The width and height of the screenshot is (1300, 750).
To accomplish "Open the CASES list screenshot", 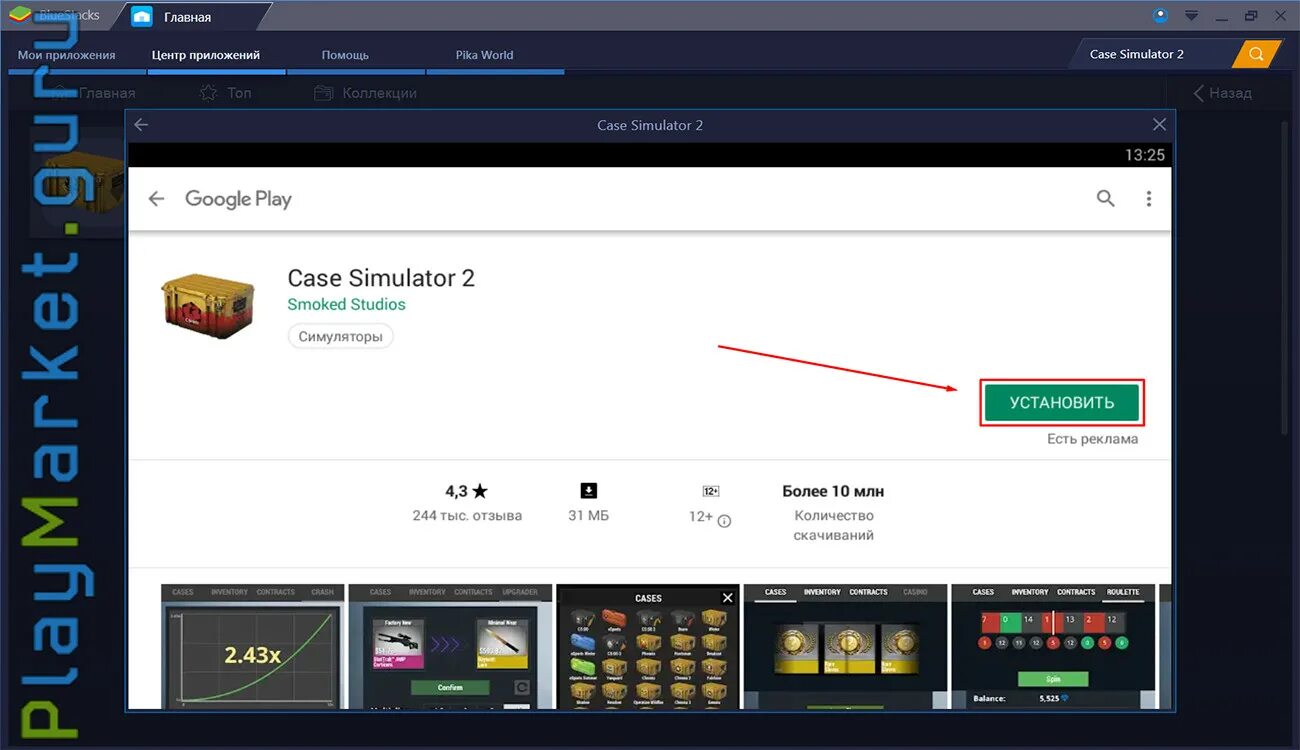I will (648, 646).
